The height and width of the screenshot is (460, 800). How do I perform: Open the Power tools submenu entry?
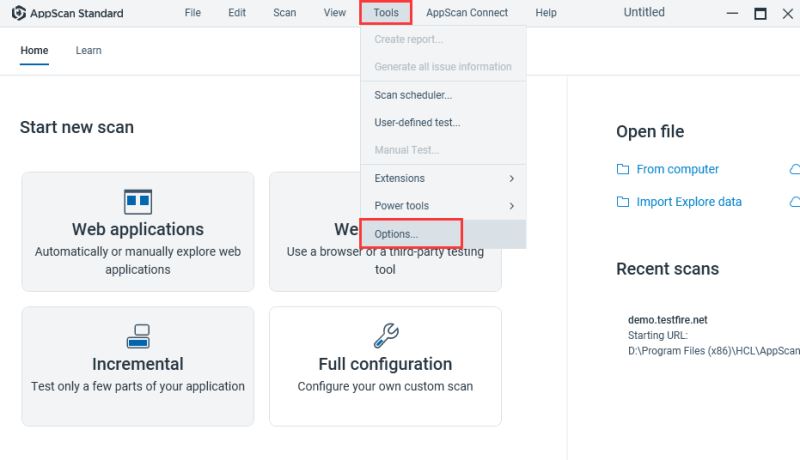click(x=443, y=206)
